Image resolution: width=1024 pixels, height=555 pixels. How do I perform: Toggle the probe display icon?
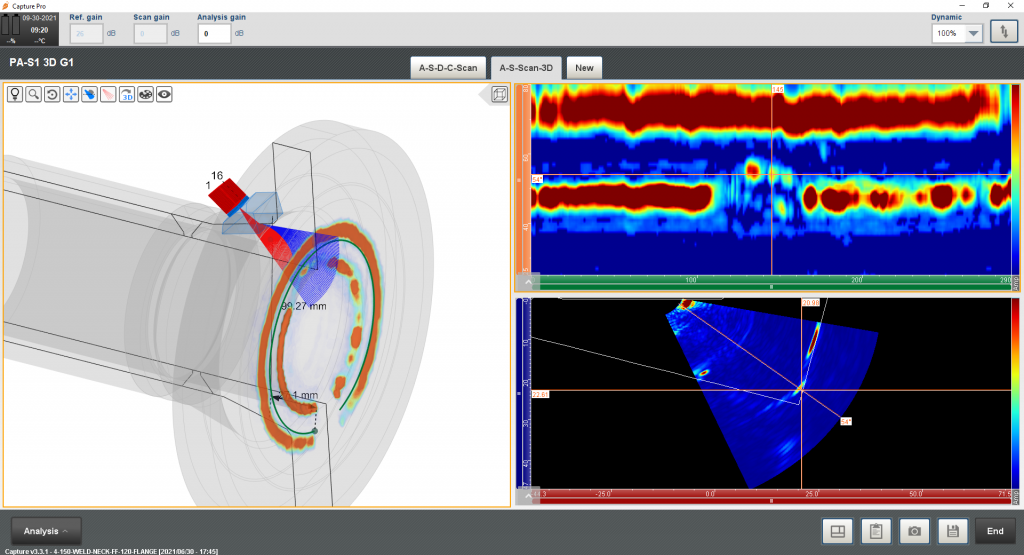click(90, 94)
